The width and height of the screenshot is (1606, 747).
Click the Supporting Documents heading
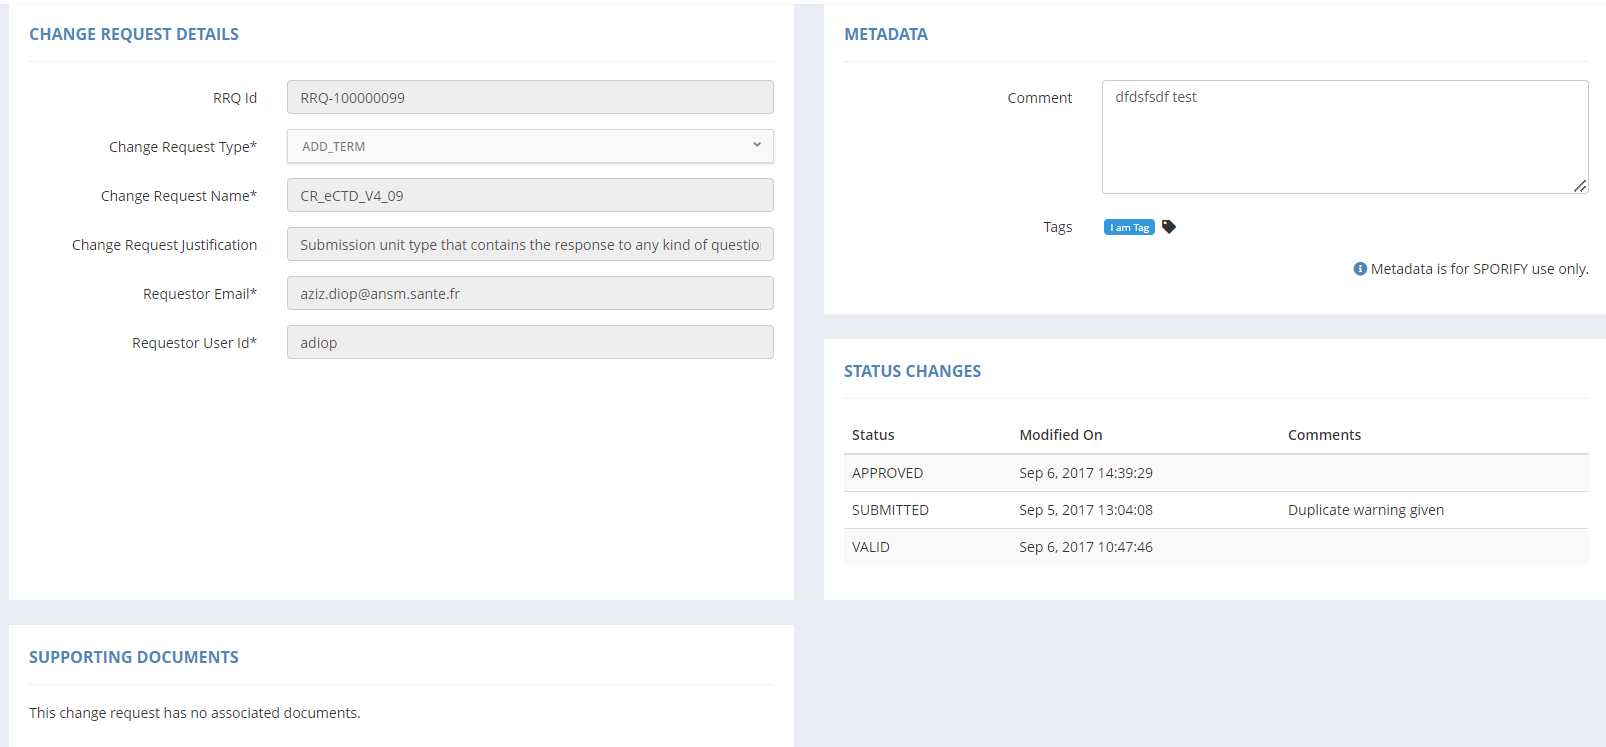coord(134,657)
